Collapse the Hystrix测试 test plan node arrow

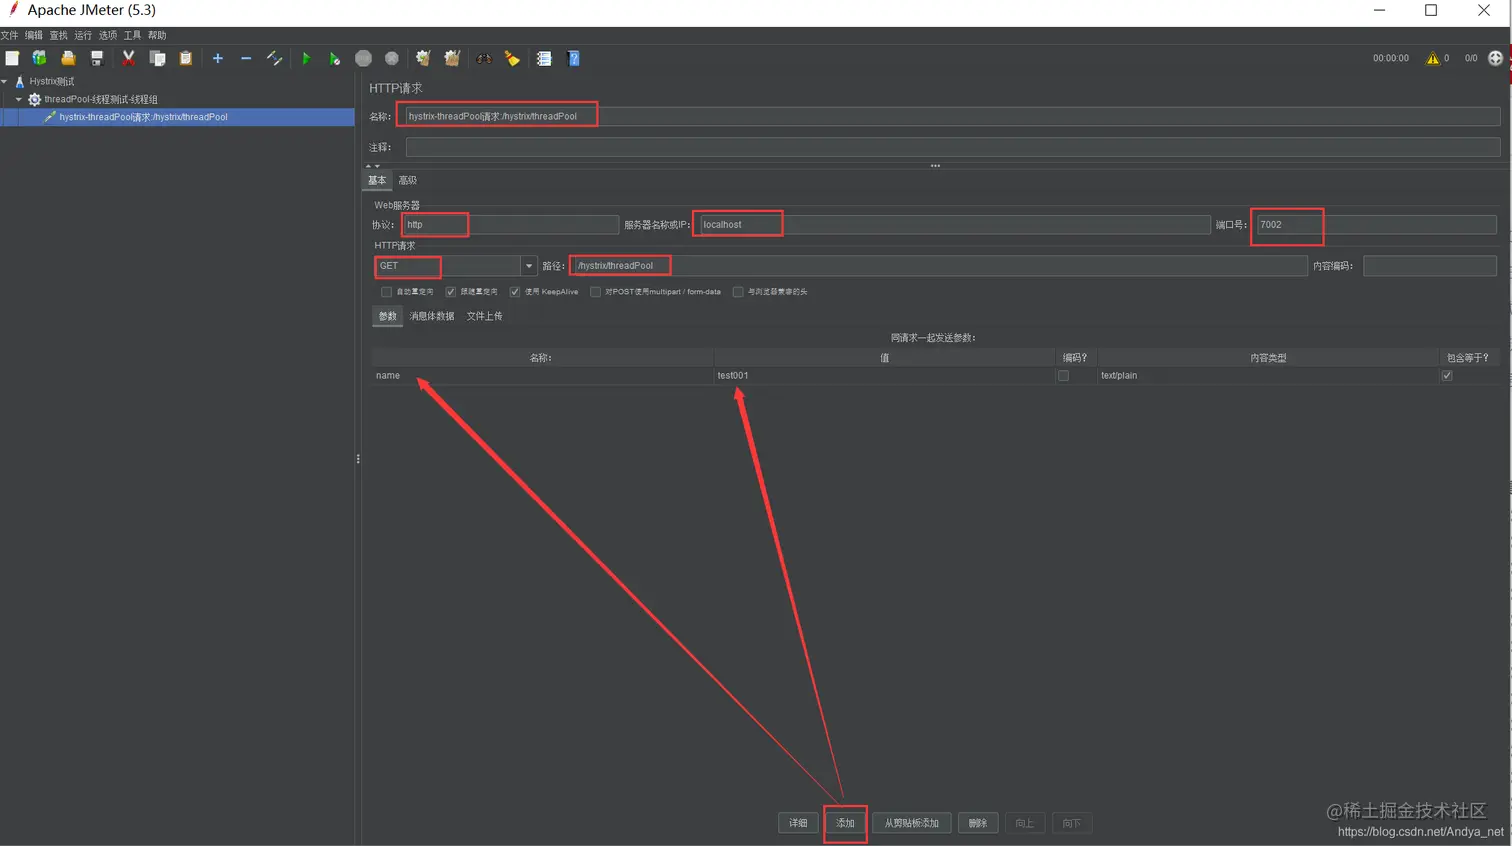pyautogui.click(x=5, y=81)
